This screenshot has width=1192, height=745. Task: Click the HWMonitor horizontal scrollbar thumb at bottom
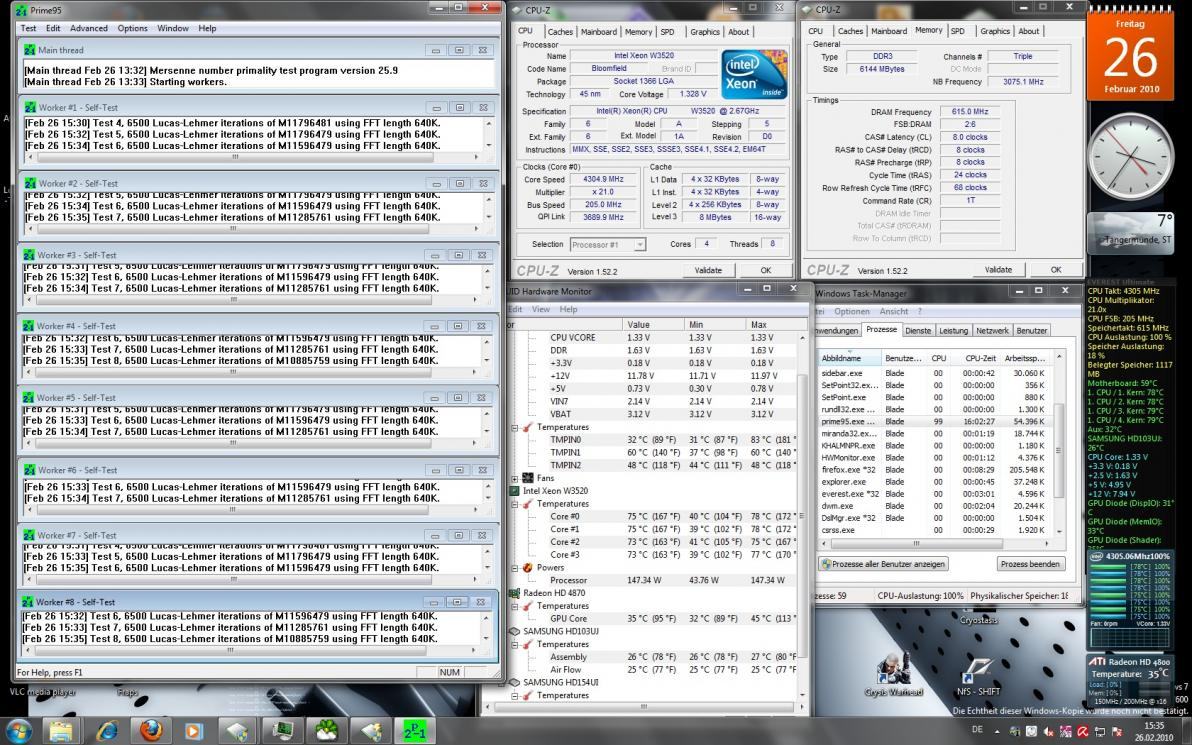643,707
